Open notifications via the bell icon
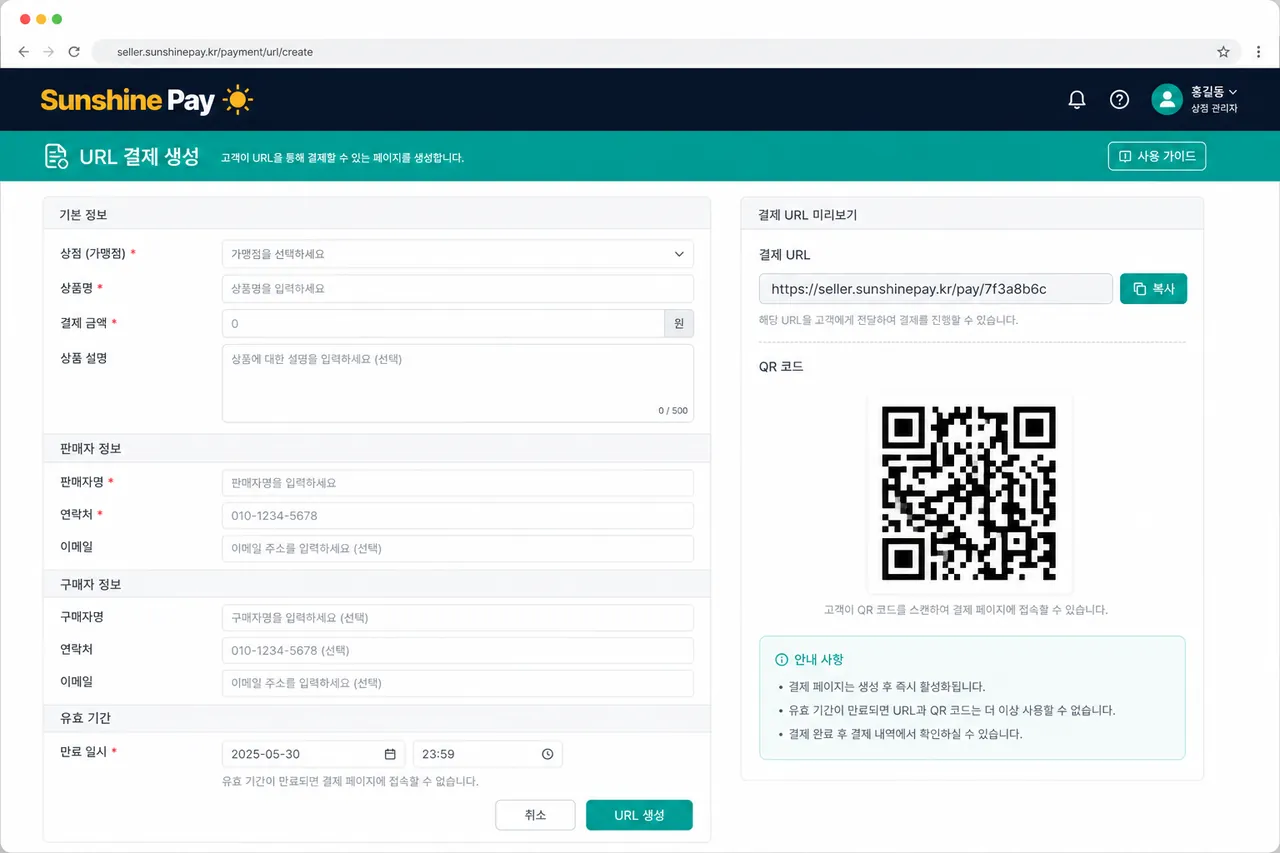The height and width of the screenshot is (853, 1280). coord(1077,99)
